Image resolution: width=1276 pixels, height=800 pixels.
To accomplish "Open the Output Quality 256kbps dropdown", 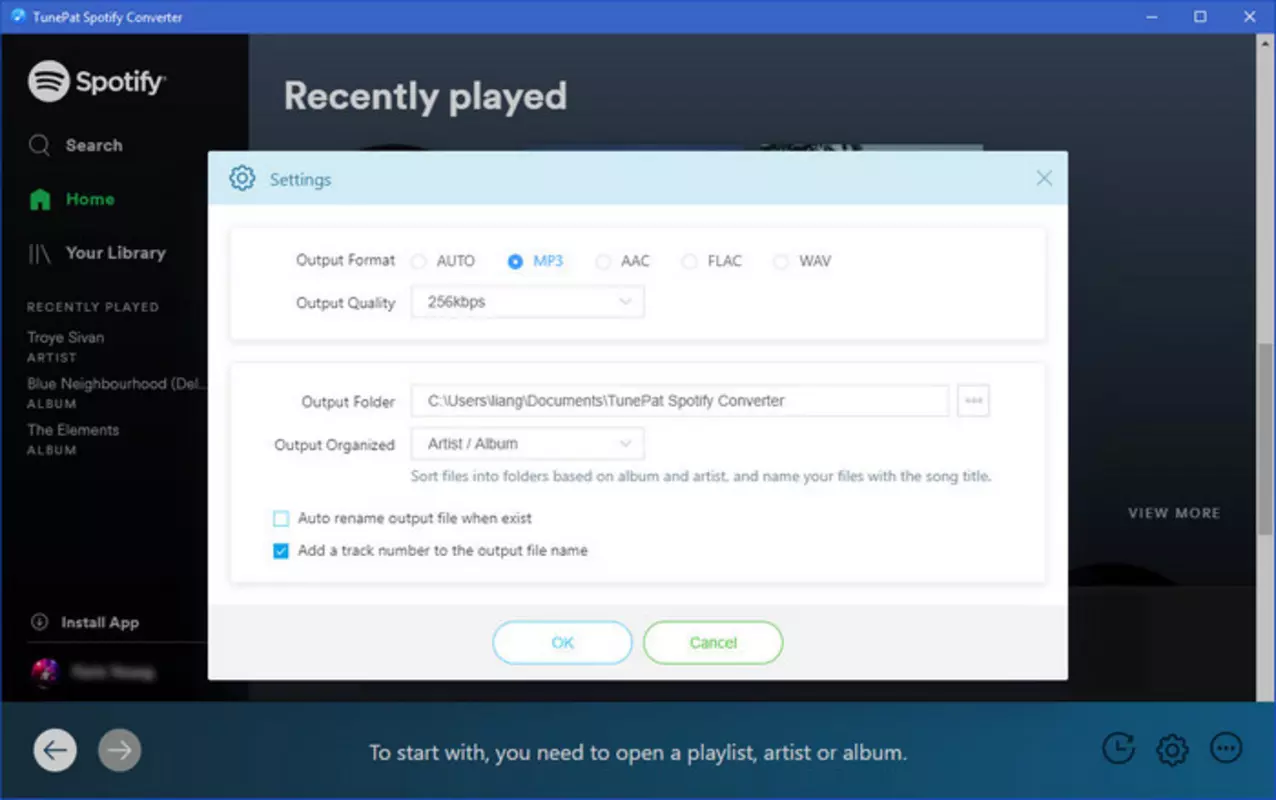I will tap(527, 302).
